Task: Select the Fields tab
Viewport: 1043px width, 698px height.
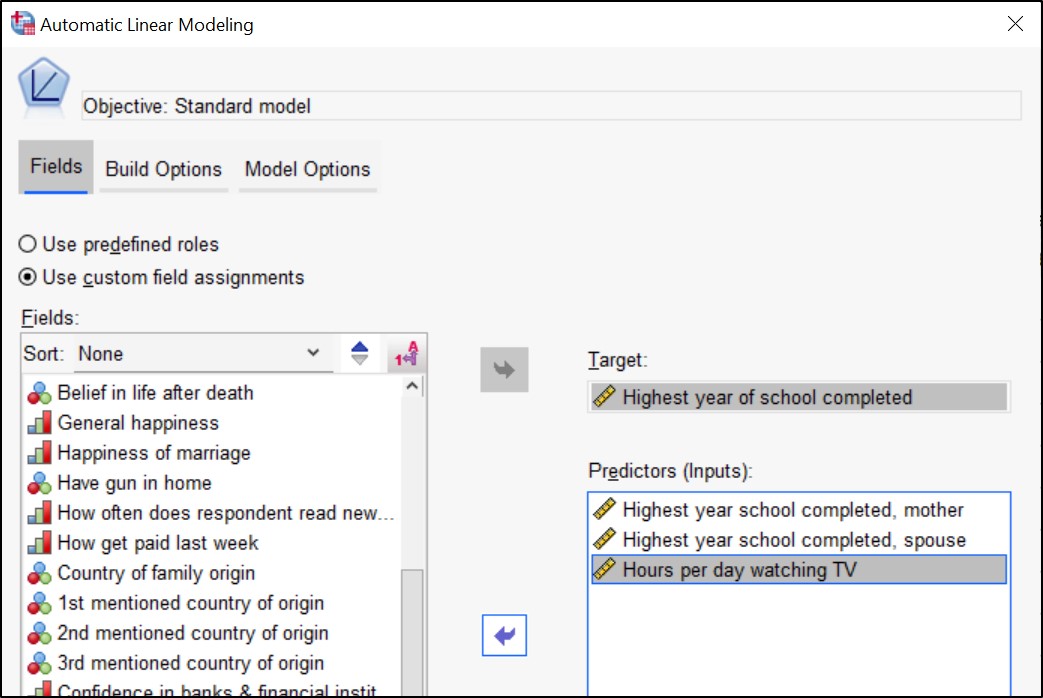Action: pyautogui.click(x=55, y=169)
